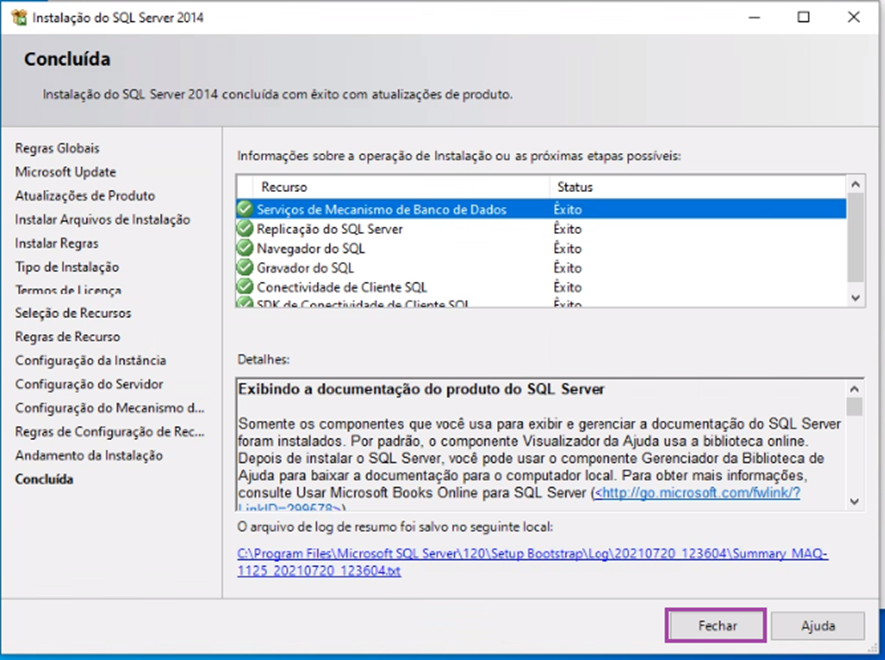The width and height of the screenshot is (885, 660).
Task: Click the Configuração da Instância step
Action: click(x=90, y=360)
